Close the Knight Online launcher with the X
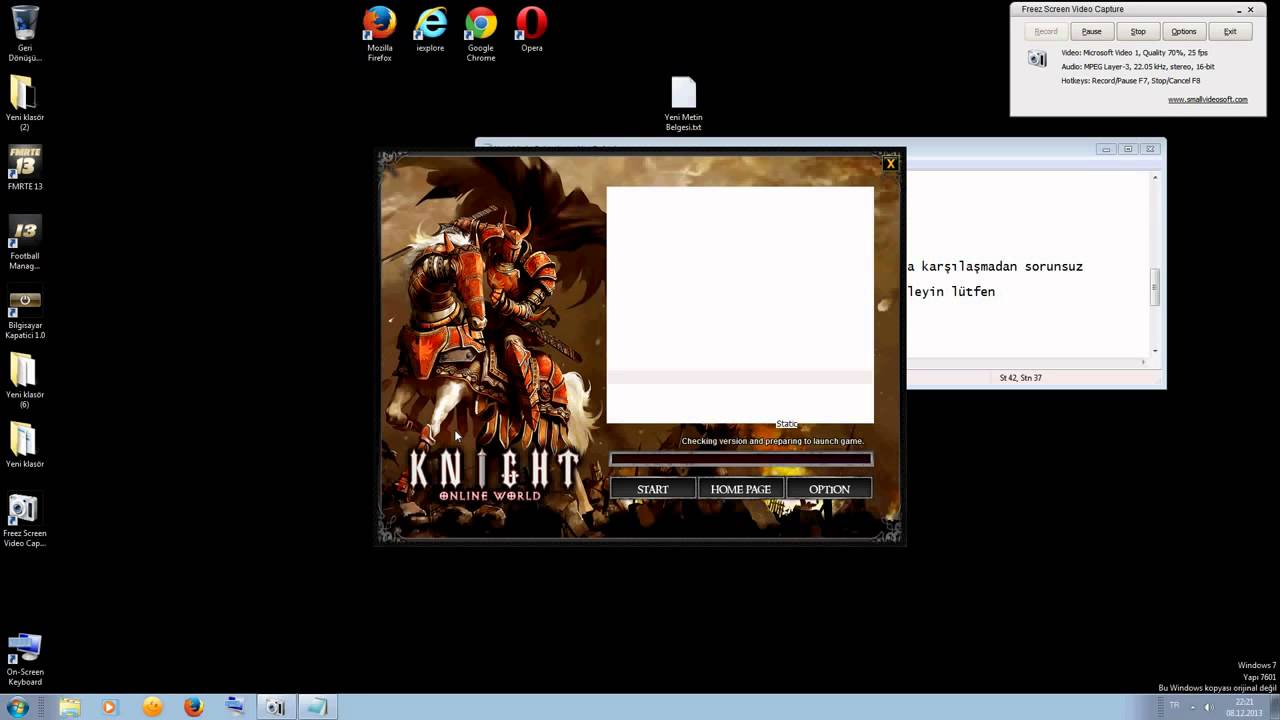The width and height of the screenshot is (1280, 720). click(x=890, y=164)
